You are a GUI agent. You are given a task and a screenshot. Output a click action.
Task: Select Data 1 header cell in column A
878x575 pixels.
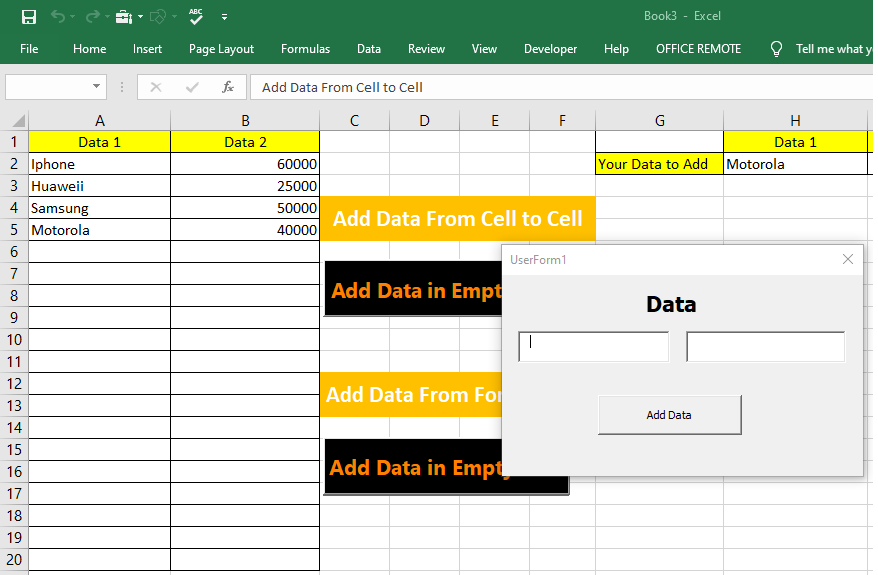tap(100, 142)
